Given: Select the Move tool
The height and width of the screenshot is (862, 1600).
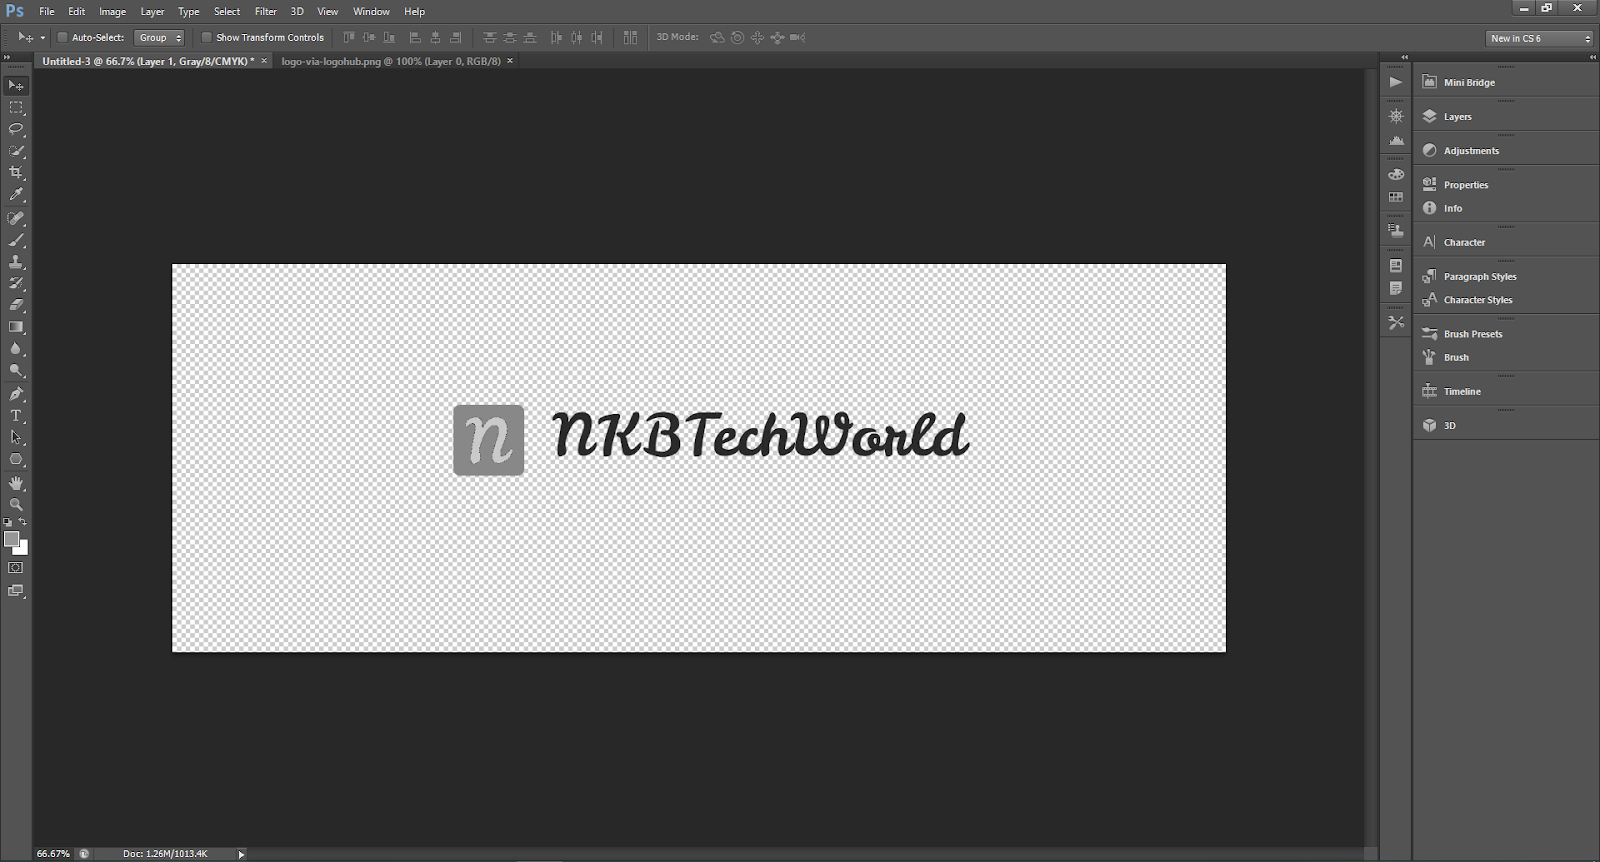Looking at the screenshot, I should click(16, 85).
